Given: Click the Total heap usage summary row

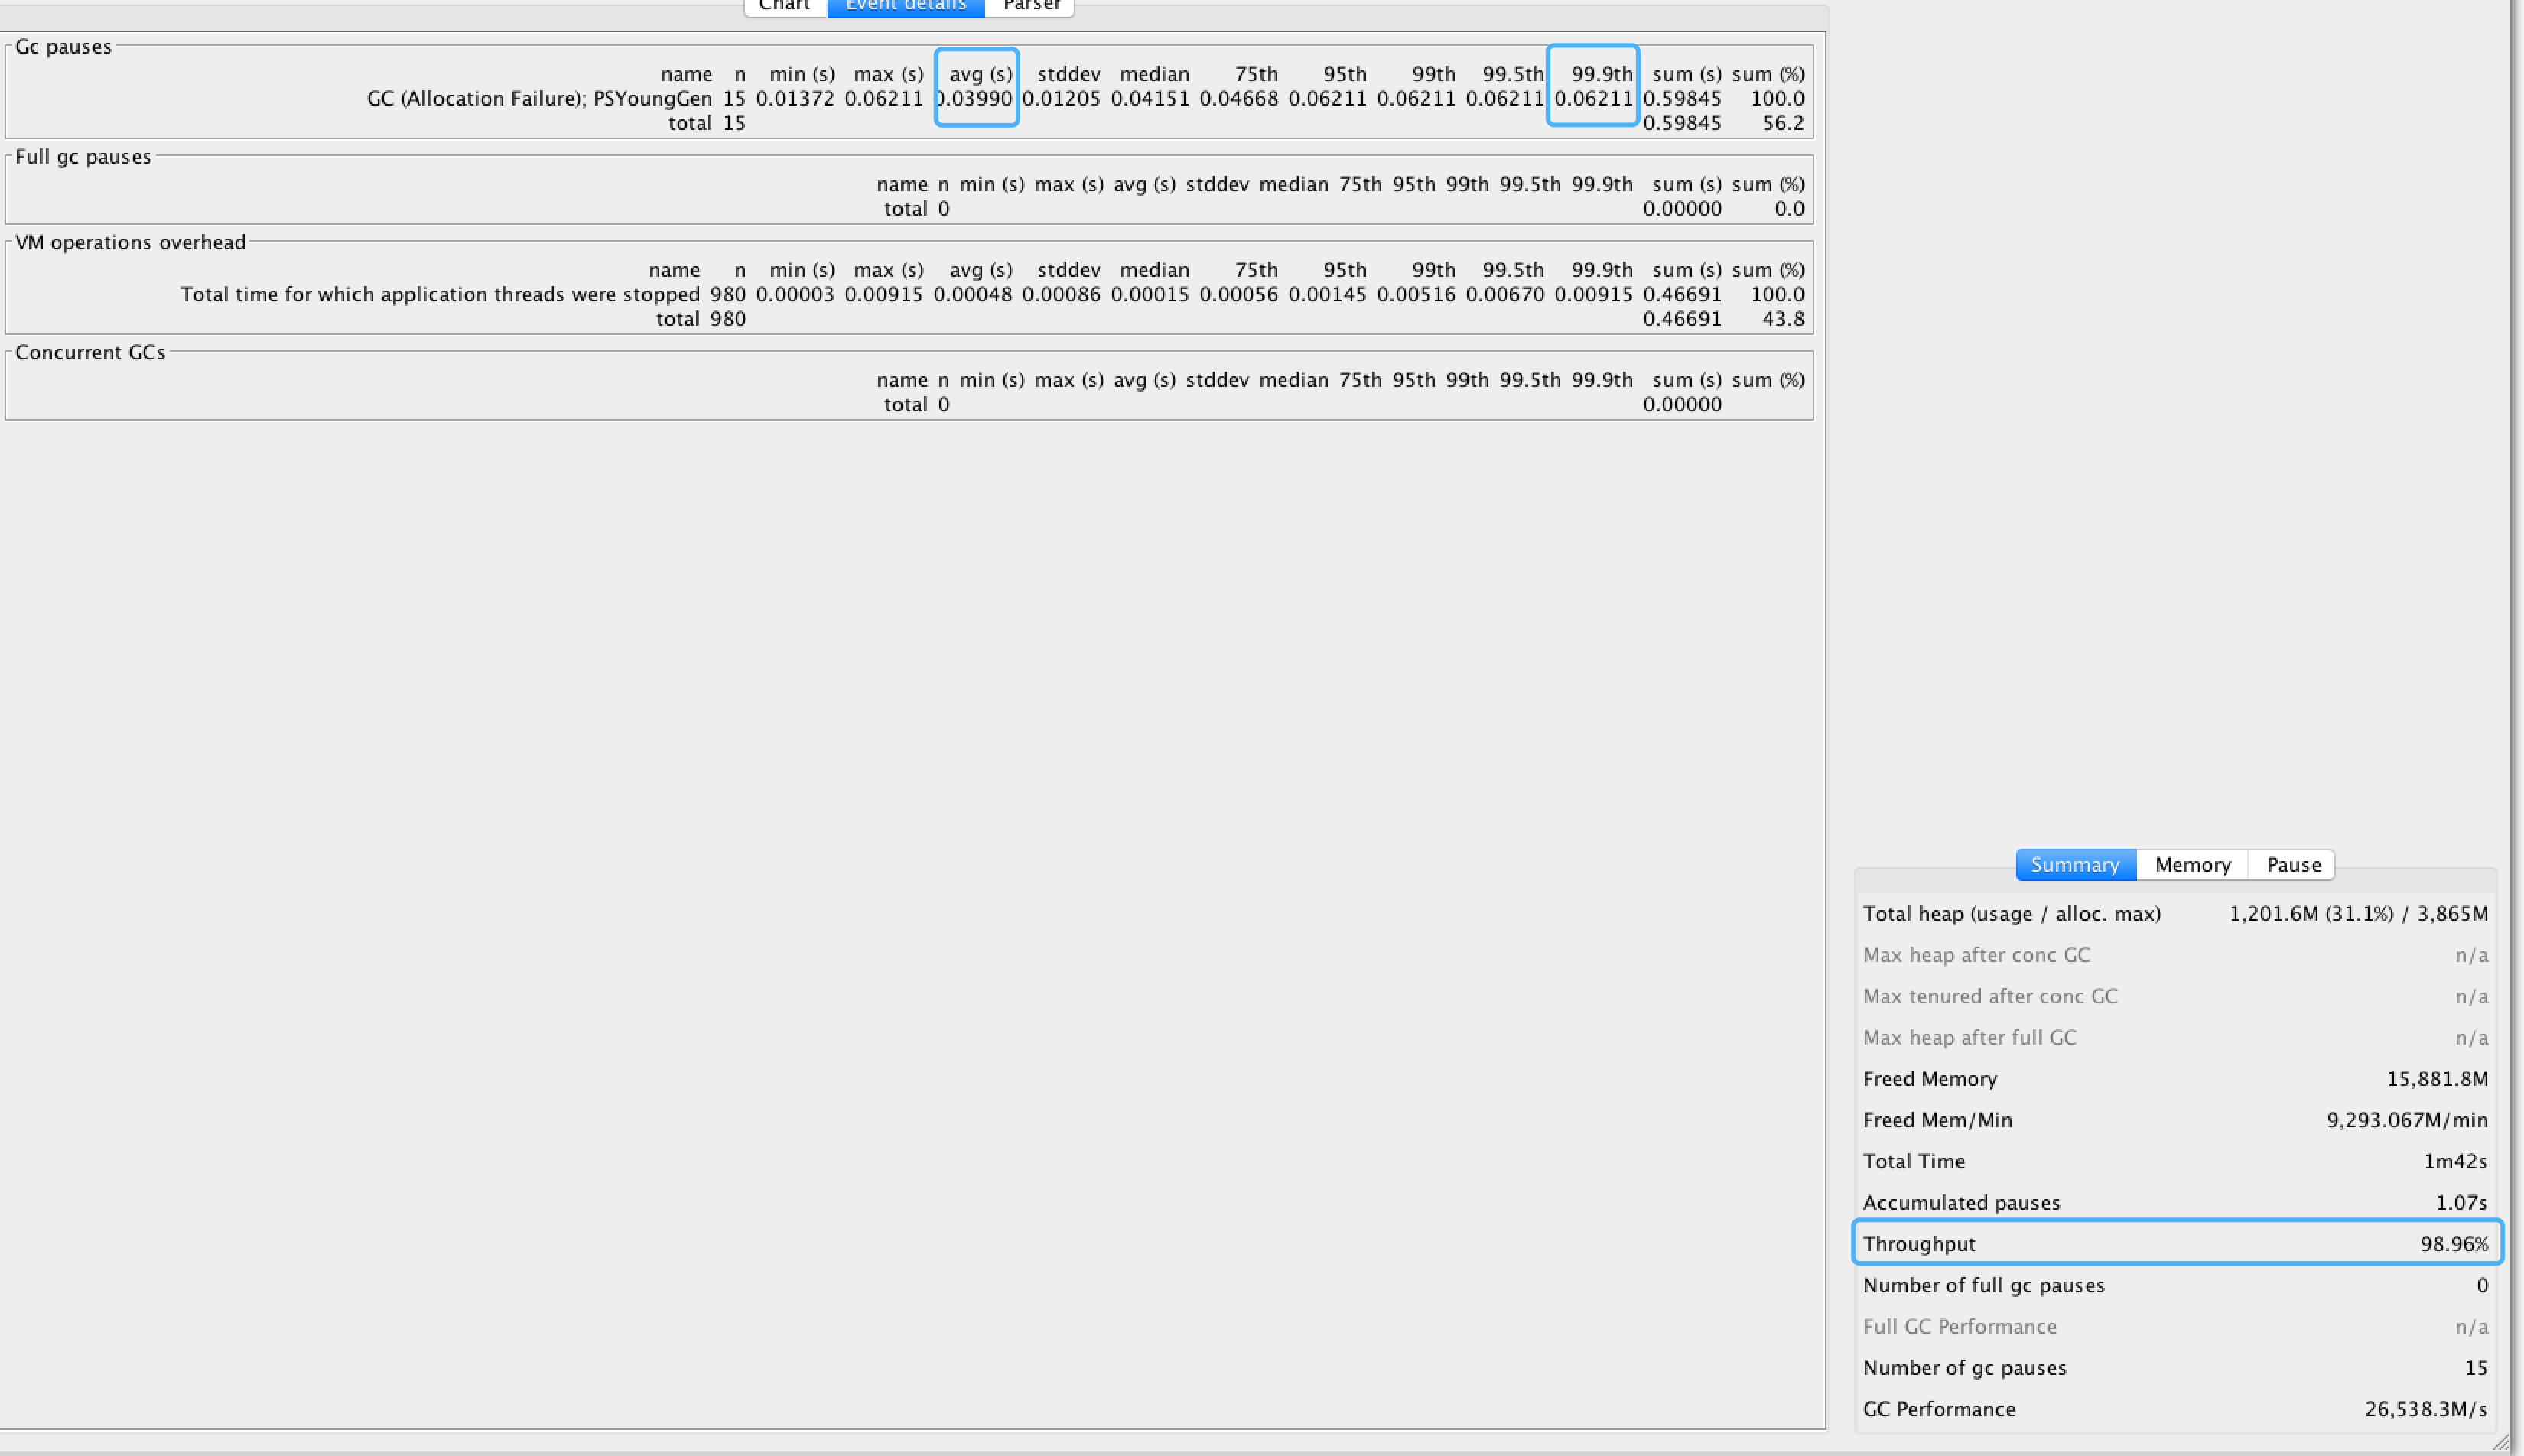Looking at the screenshot, I should point(2175,913).
